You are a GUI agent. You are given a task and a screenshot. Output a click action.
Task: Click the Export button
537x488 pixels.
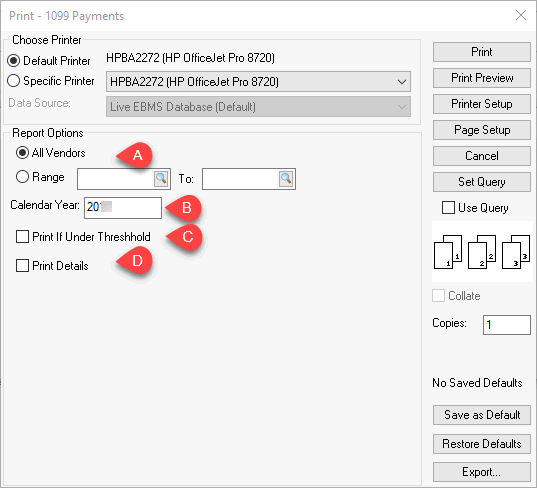coord(482,472)
